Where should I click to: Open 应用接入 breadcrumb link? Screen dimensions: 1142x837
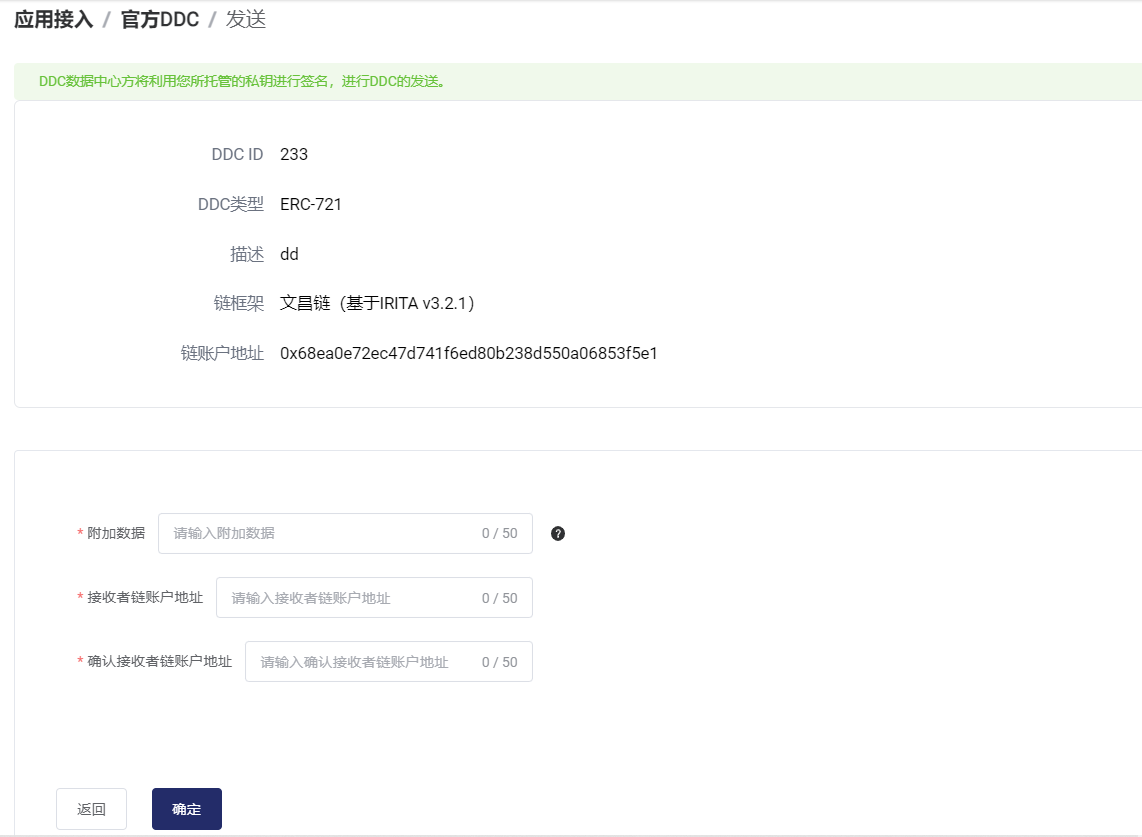[x=54, y=20]
